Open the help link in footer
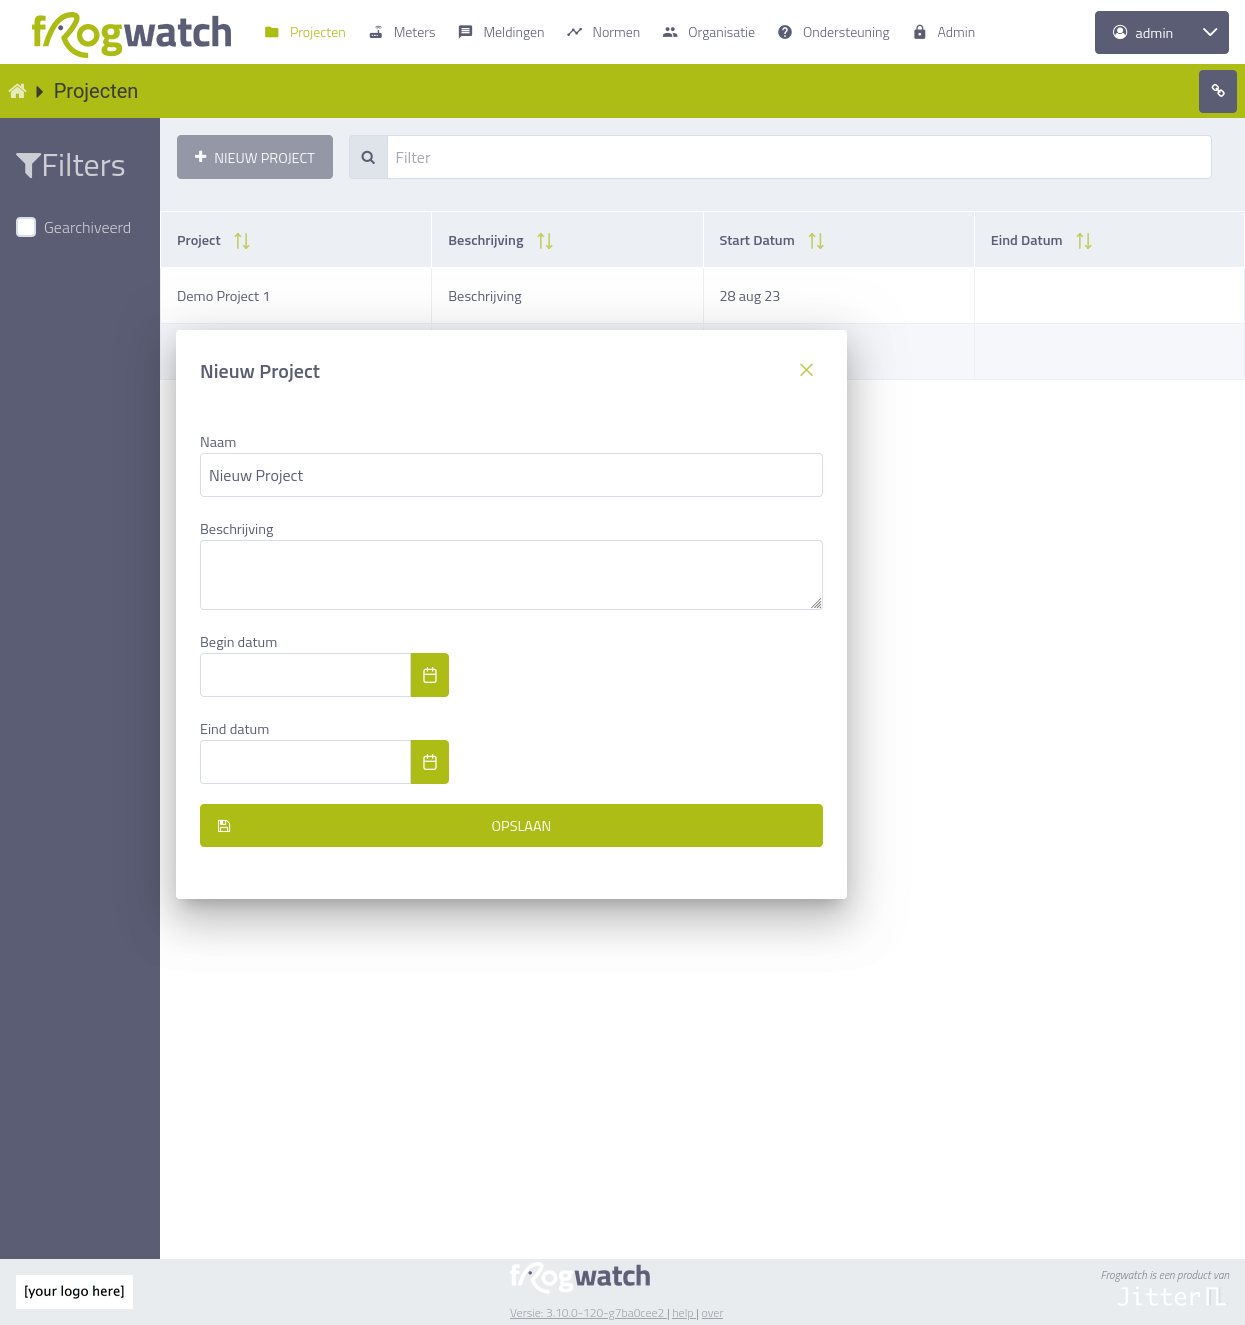Viewport: 1245px width, 1325px height. 682,1313
